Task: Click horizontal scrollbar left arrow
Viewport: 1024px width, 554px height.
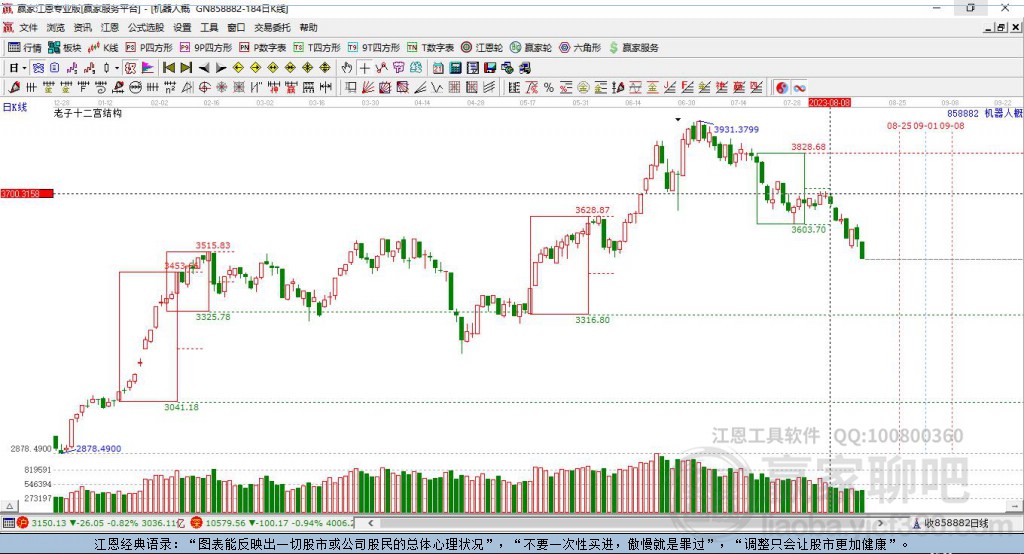Action: pyautogui.click(x=370, y=523)
